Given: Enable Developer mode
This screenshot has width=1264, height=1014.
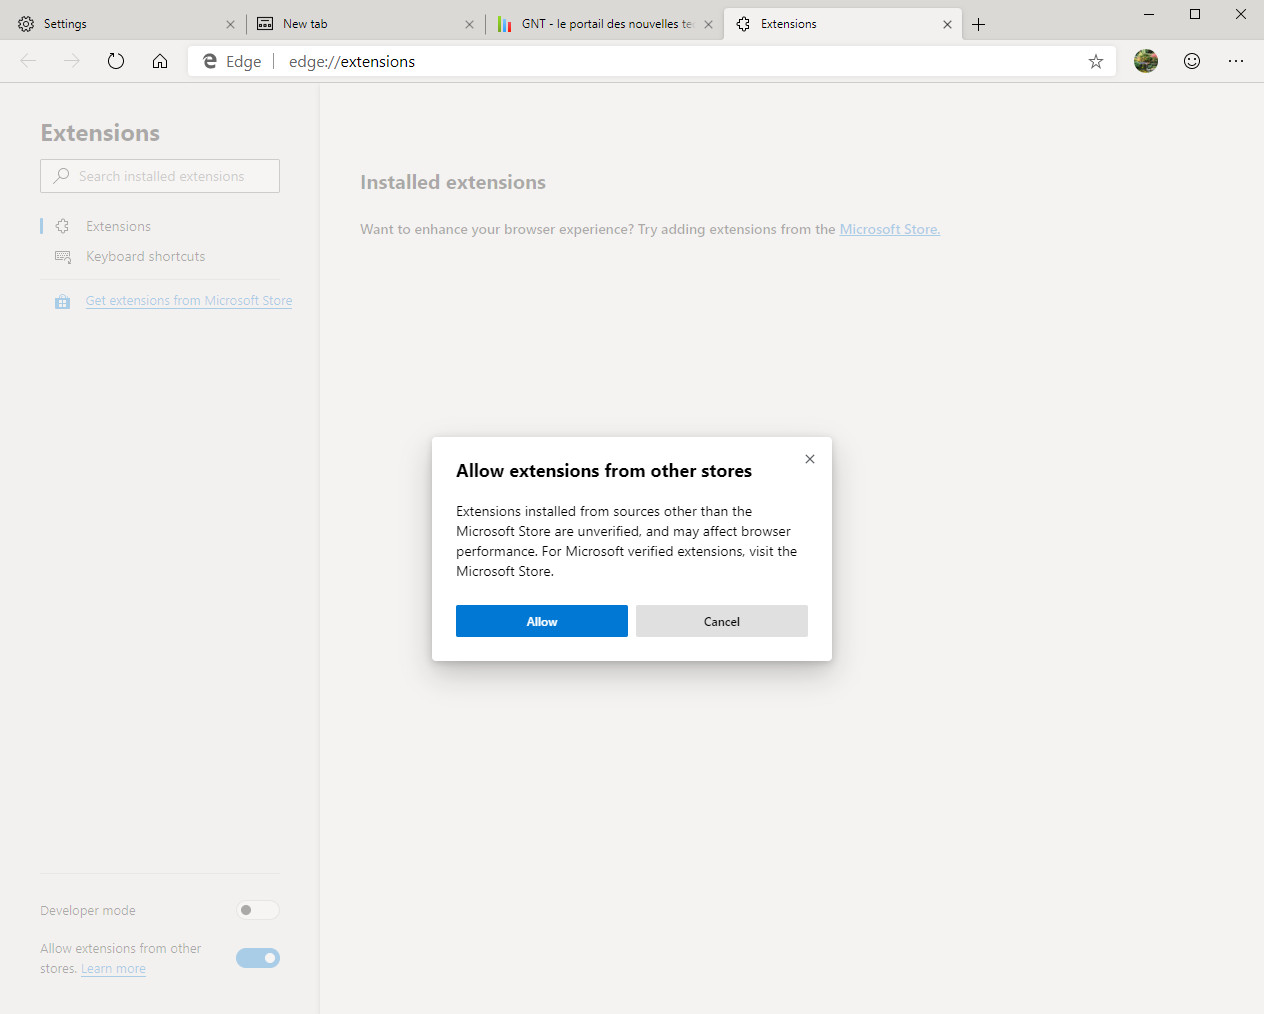Looking at the screenshot, I should pyautogui.click(x=257, y=910).
